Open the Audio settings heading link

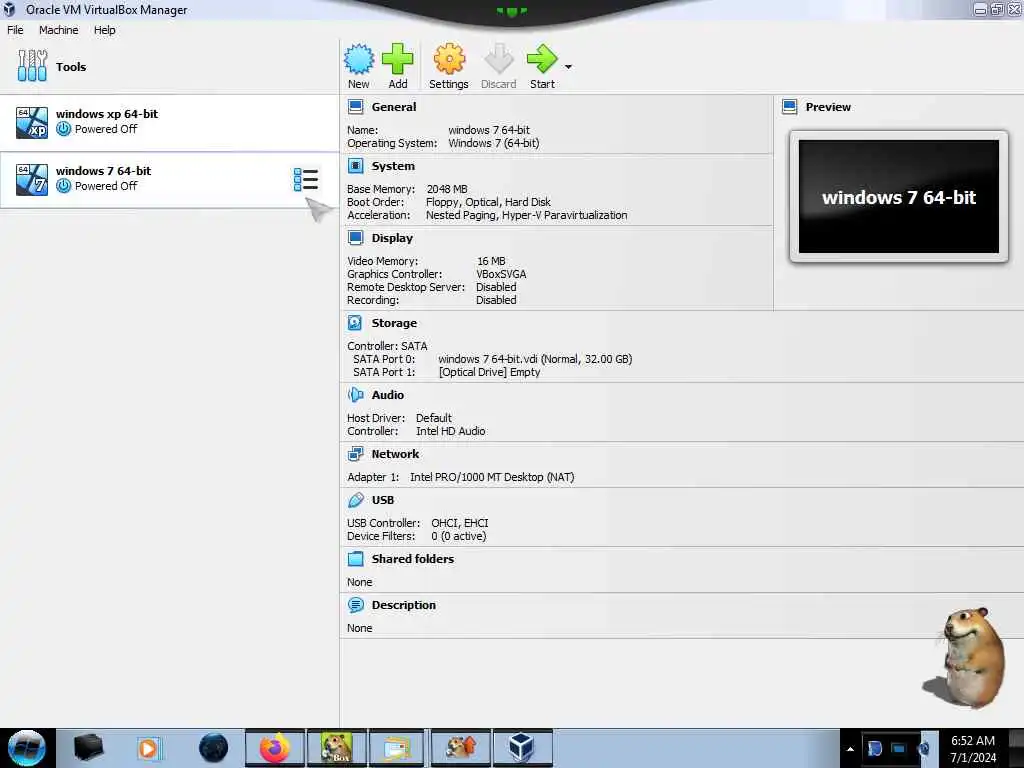(388, 394)
